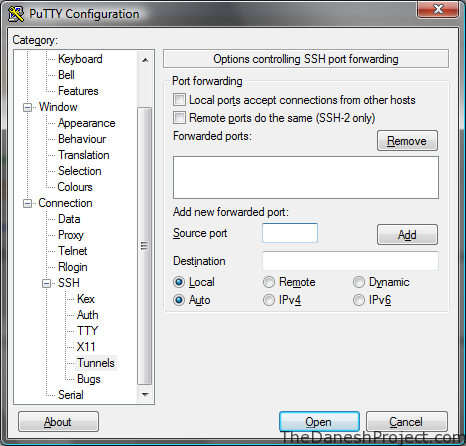Image resolution: width=466 pixels, height=446 pixels.
Task: Click the Source port input field
Action: point(290,233)
